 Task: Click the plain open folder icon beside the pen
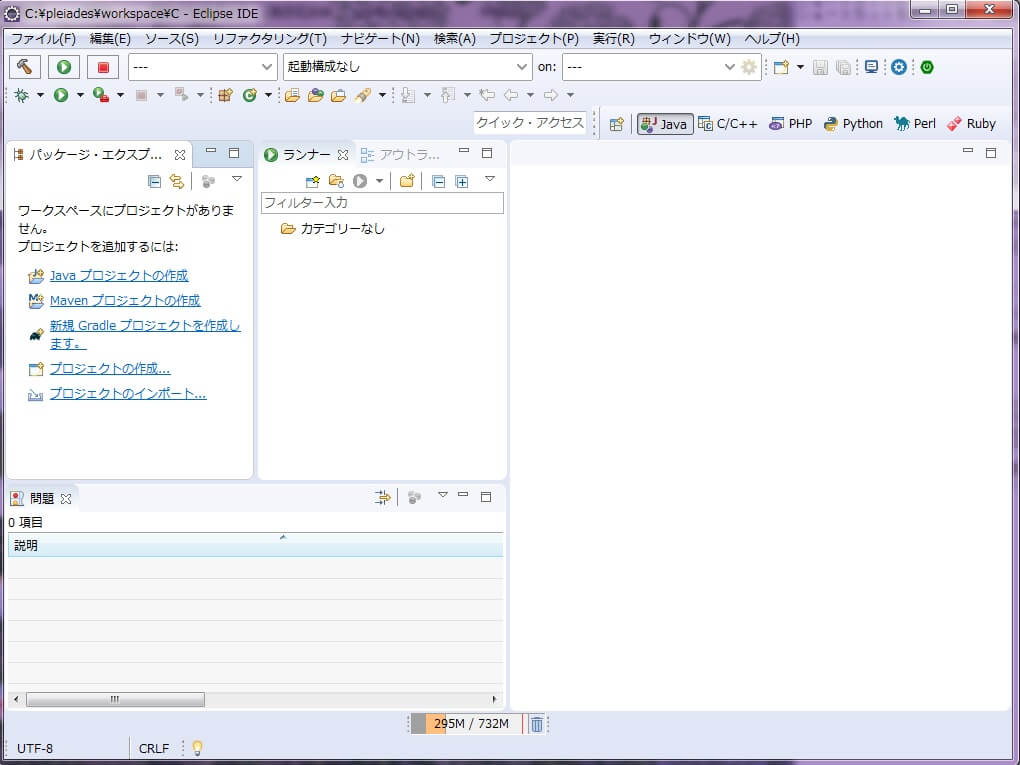pos(338,96)
